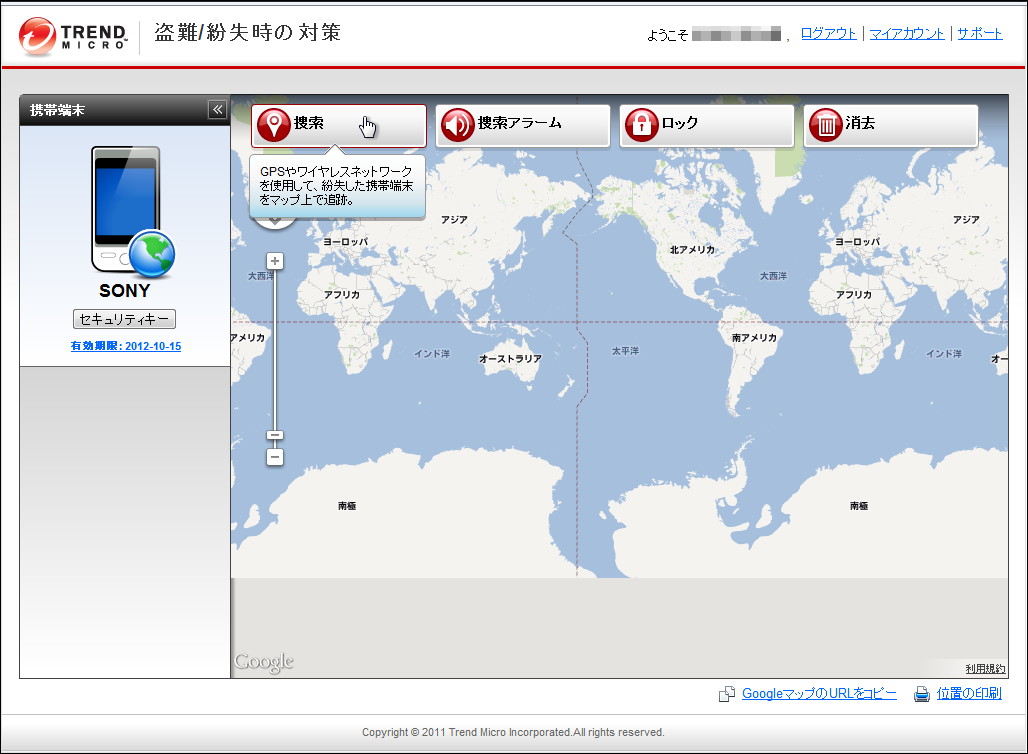1028x754 pixels.
Task: Click the 太平洋 label on the map
Action: pyautogui.click(x=625, y=351)
